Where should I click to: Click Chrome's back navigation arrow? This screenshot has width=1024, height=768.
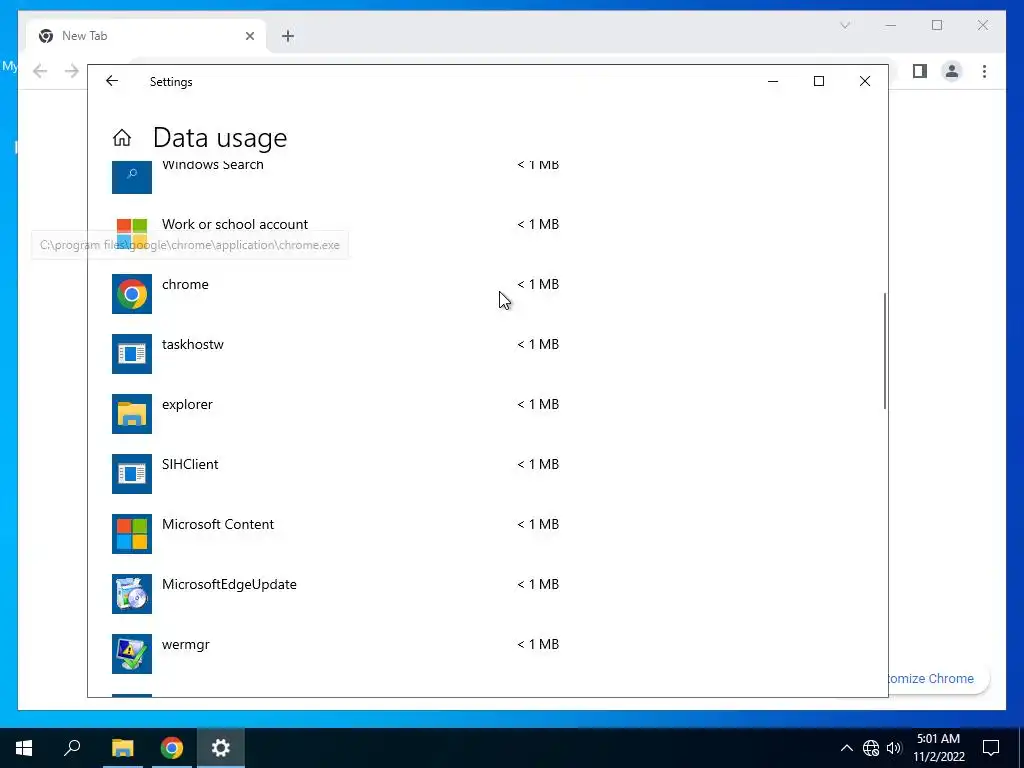pos(40,71)
